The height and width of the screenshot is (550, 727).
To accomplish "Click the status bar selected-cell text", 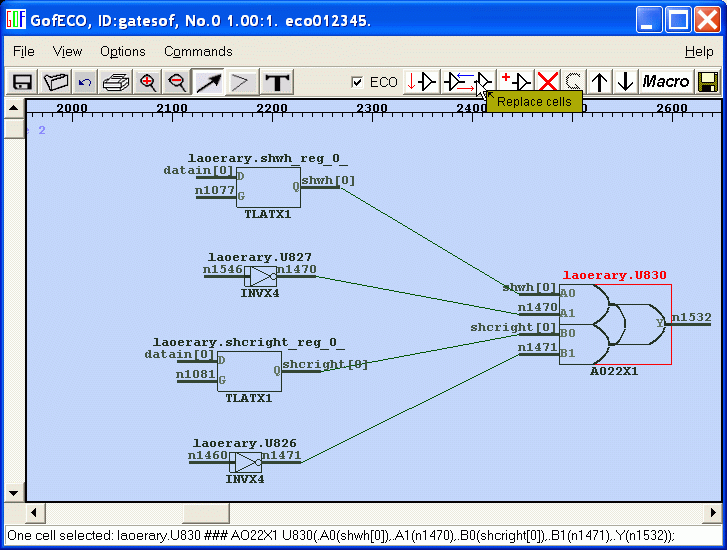I will point(341,536).
